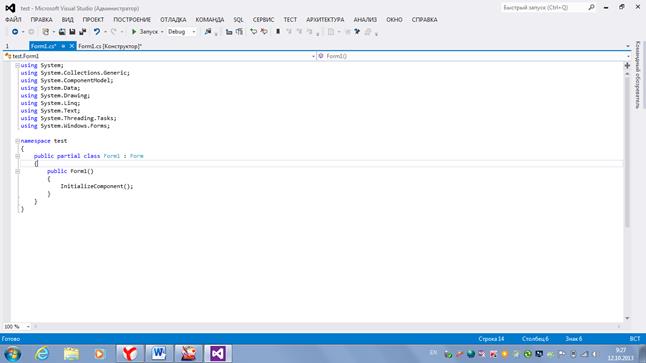Switch to Visual Studio on the taskbar
The height and width of the screenshot is (363, 646).
[x=218, y=354]
